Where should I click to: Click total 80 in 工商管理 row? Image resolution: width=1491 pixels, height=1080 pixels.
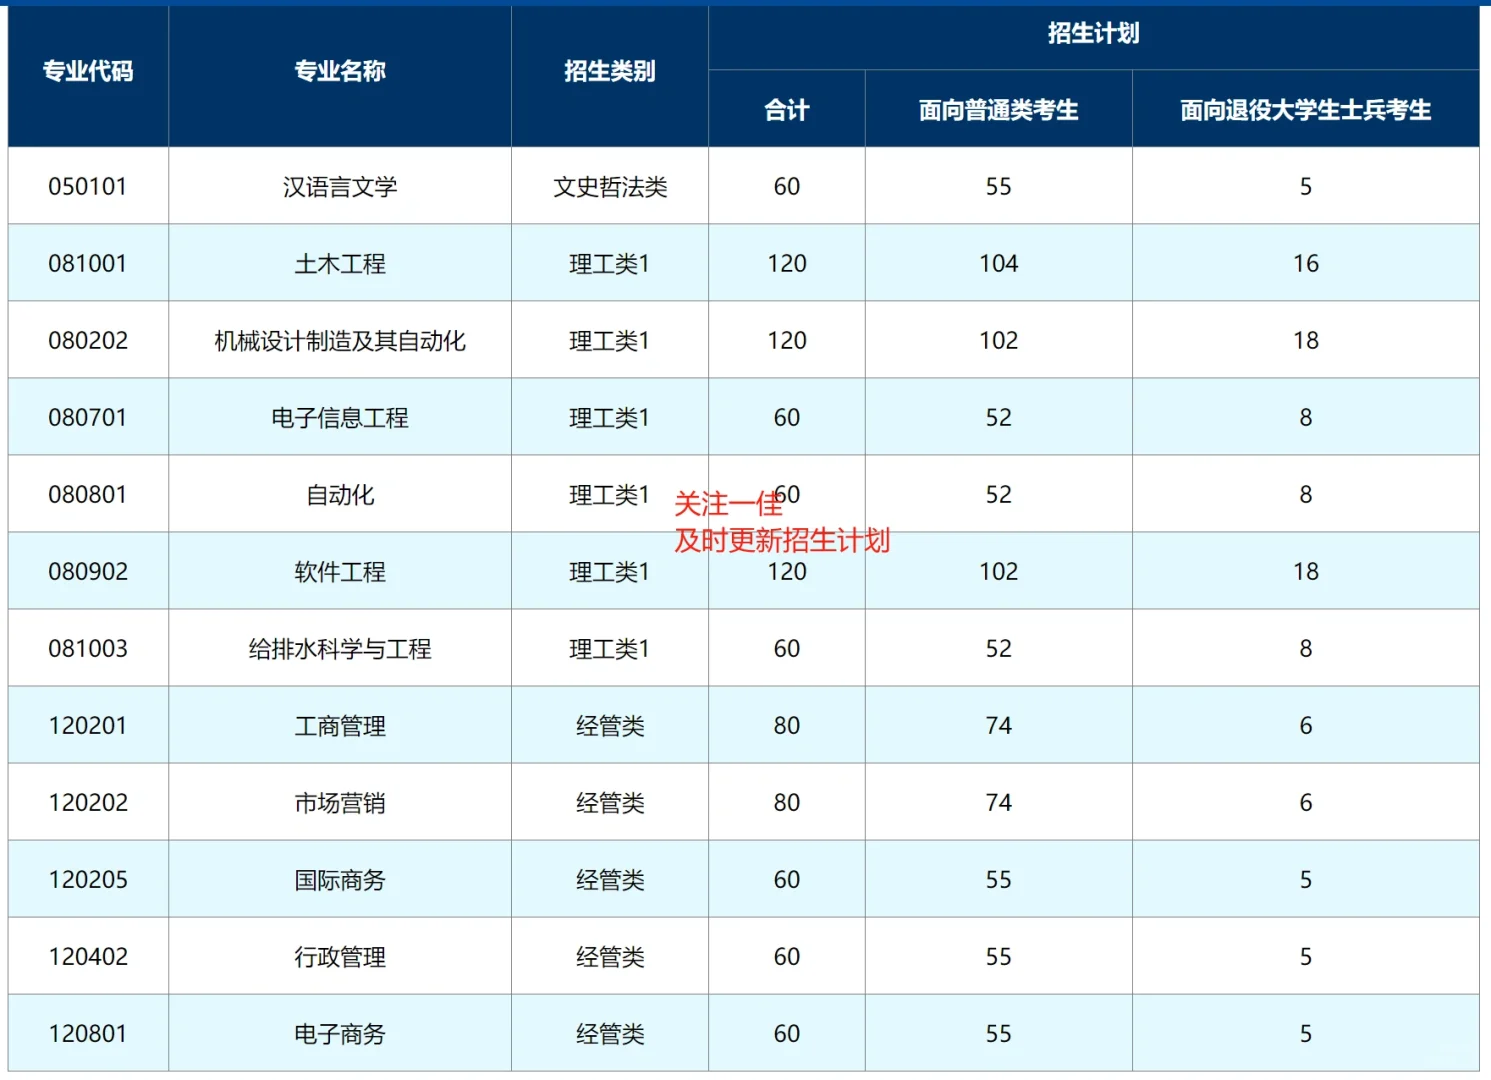(x=787, y=726)
